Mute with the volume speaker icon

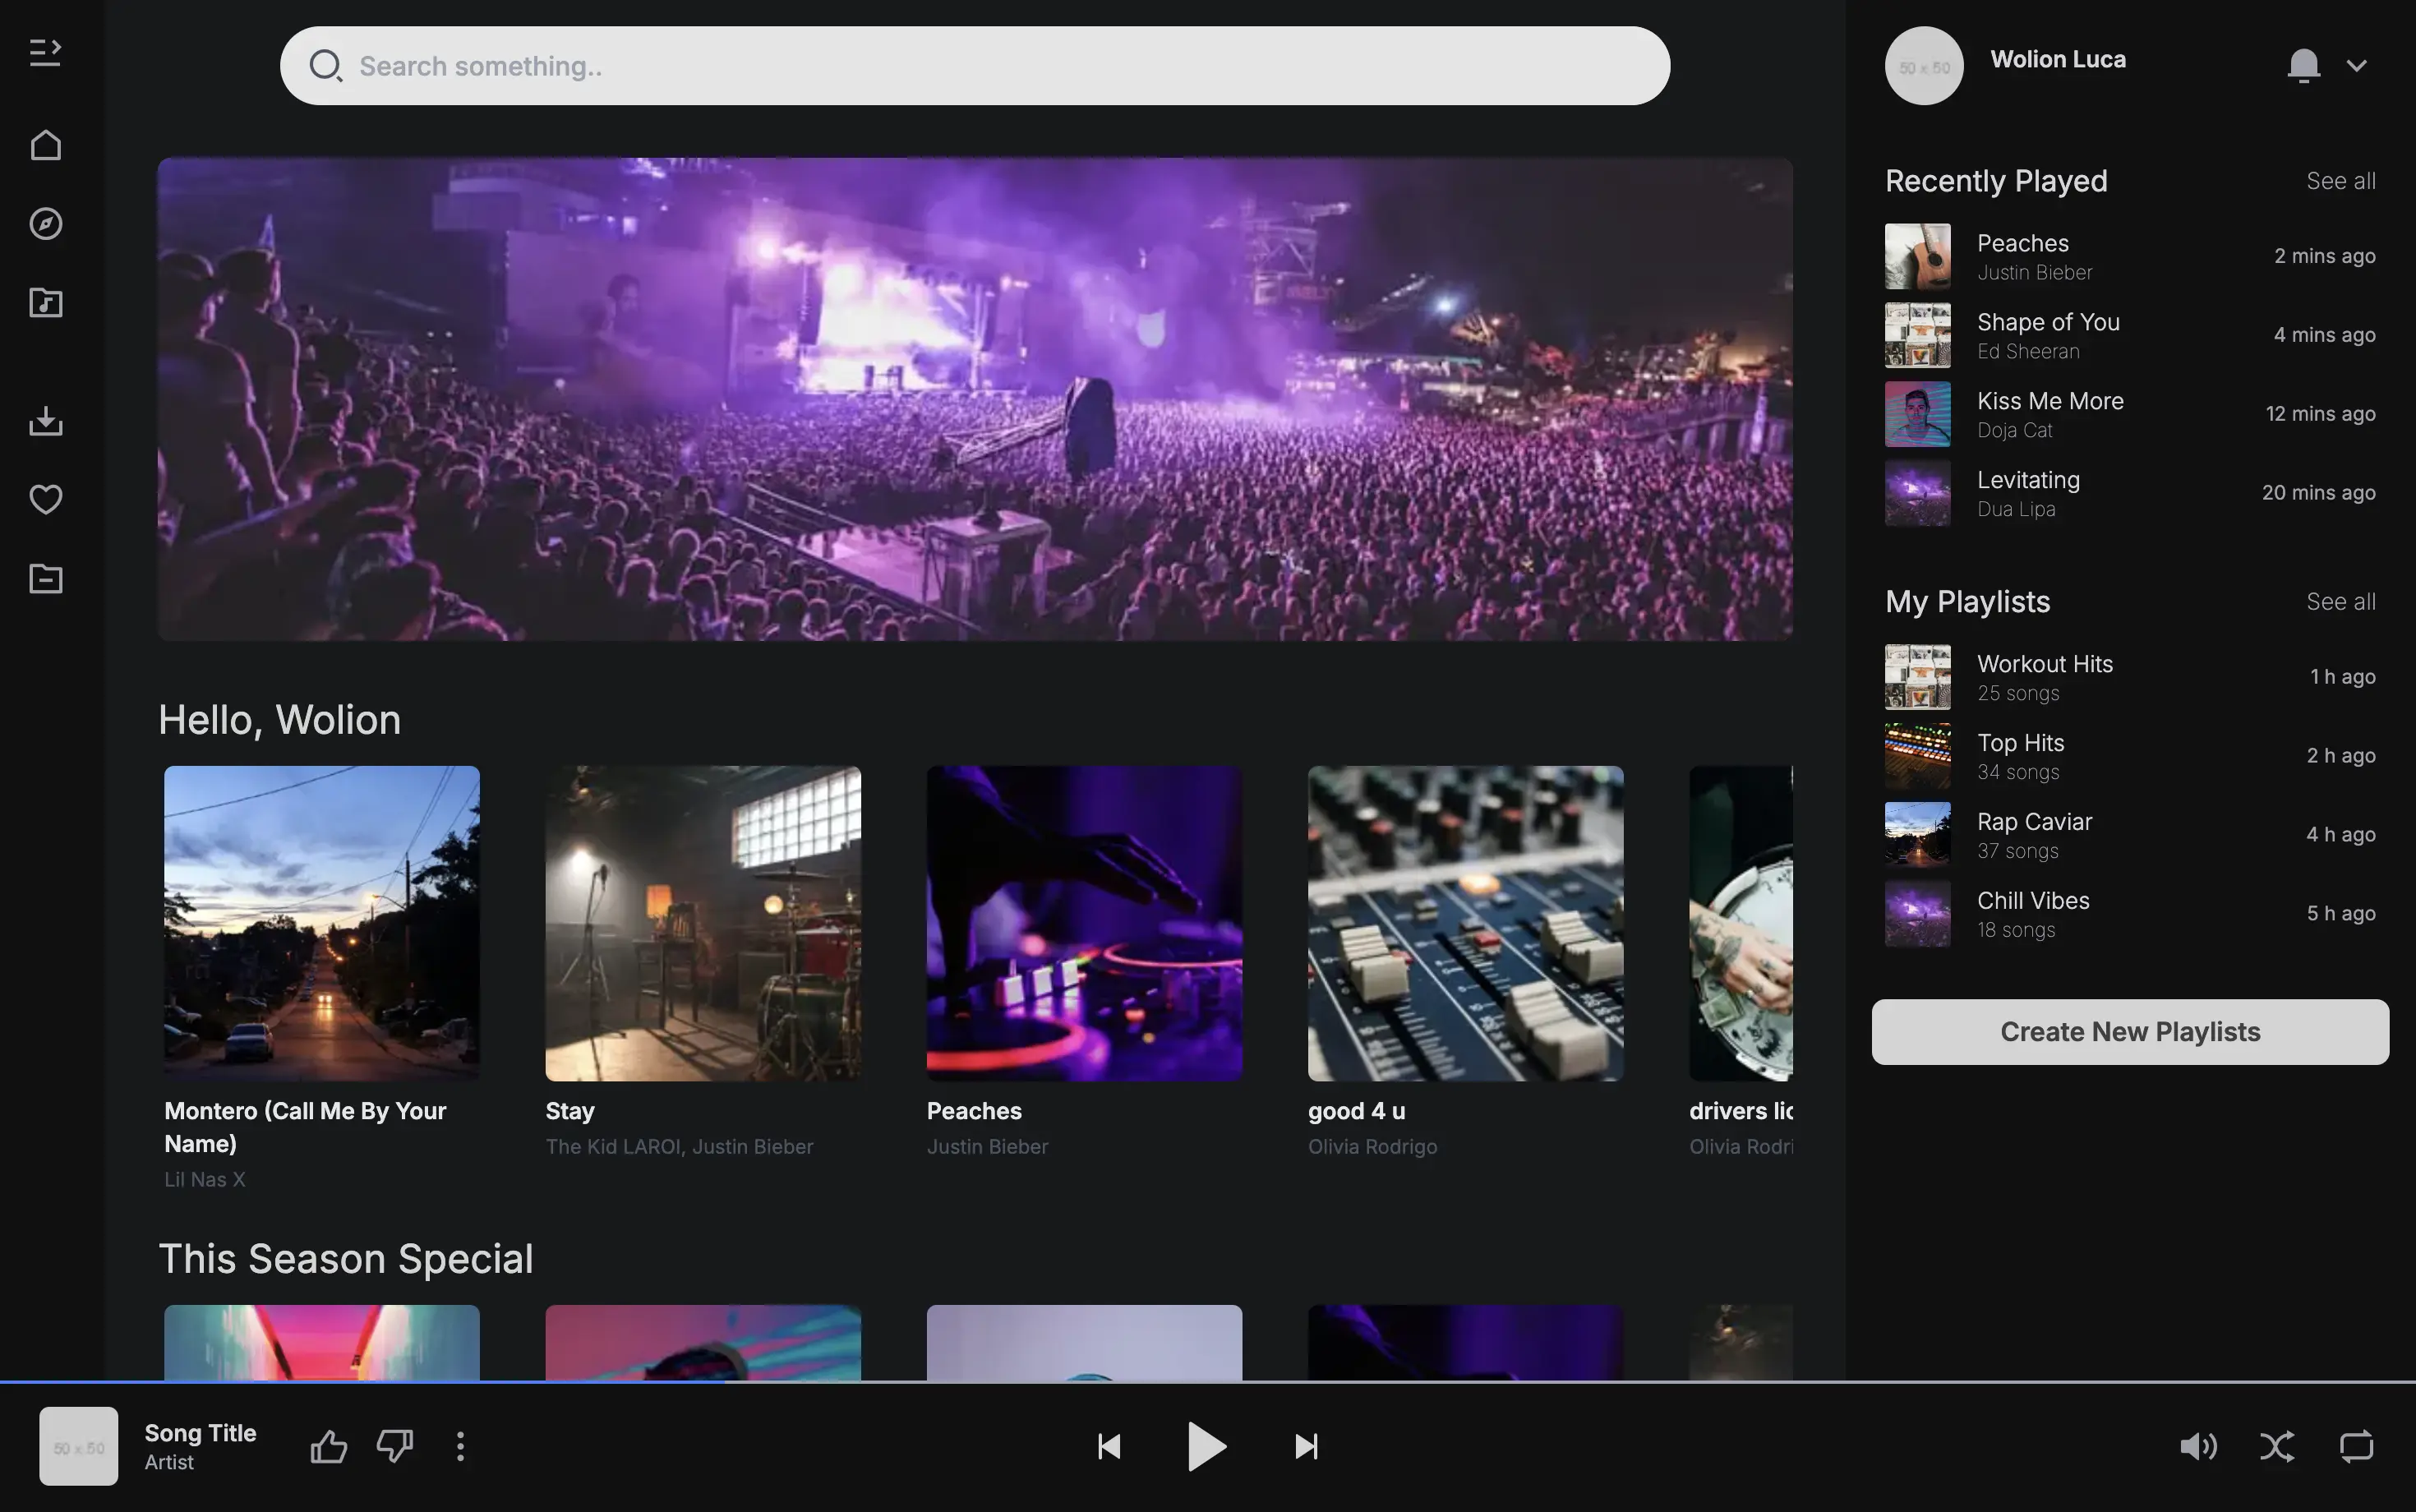(2197, 1446)
